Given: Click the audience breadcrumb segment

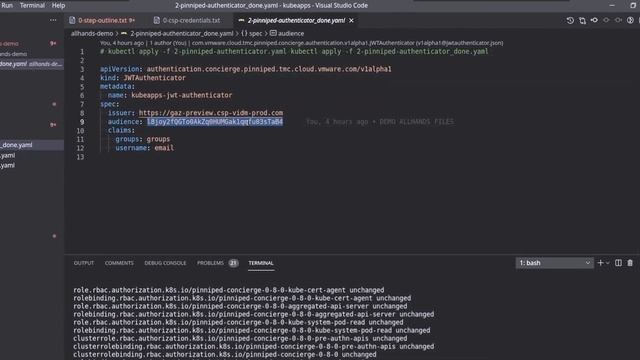Looking at the screenshot, I should [291, 33].
